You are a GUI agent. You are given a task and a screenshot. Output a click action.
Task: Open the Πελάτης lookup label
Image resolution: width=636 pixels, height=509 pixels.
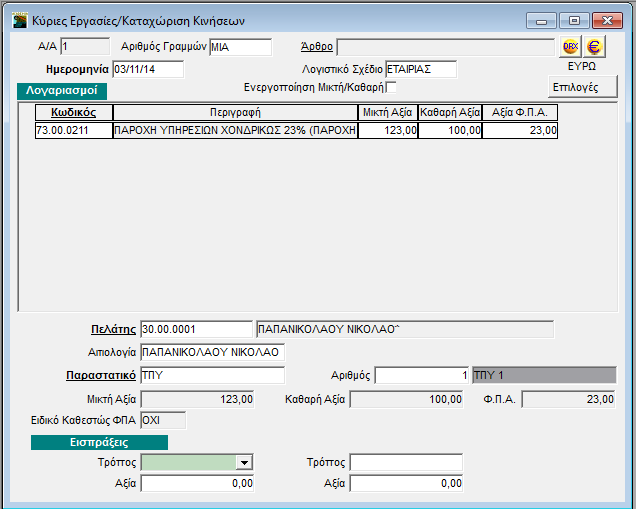point(113,329)
